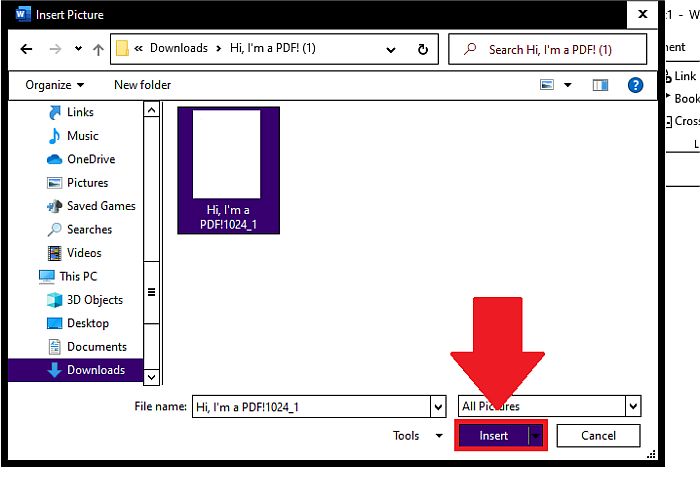The height and width of the screenshot is (501, 700).
Task: Click the File name input field
Action: pos(311,407)
